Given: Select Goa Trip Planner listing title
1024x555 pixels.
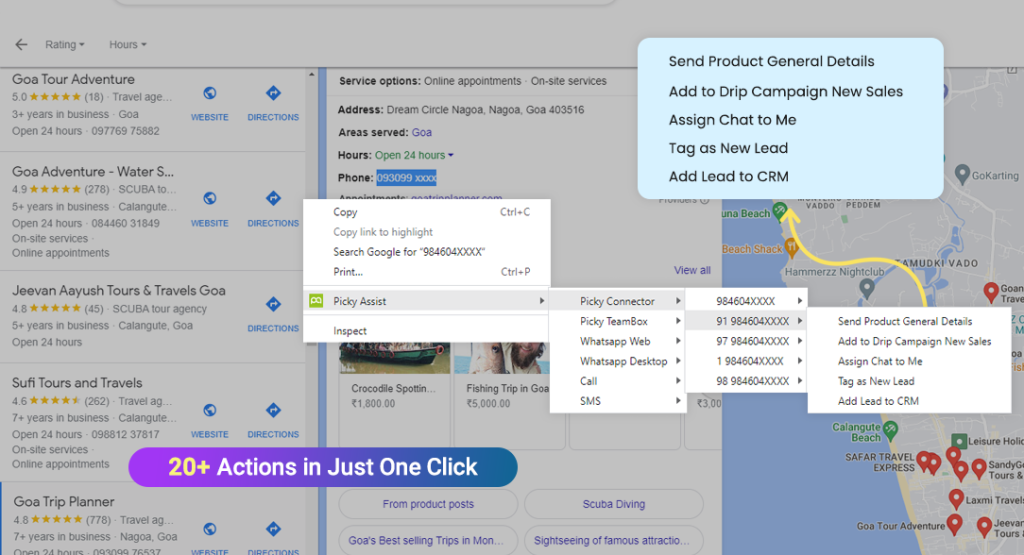Looking at the screenshot, I should coord(64,501).
